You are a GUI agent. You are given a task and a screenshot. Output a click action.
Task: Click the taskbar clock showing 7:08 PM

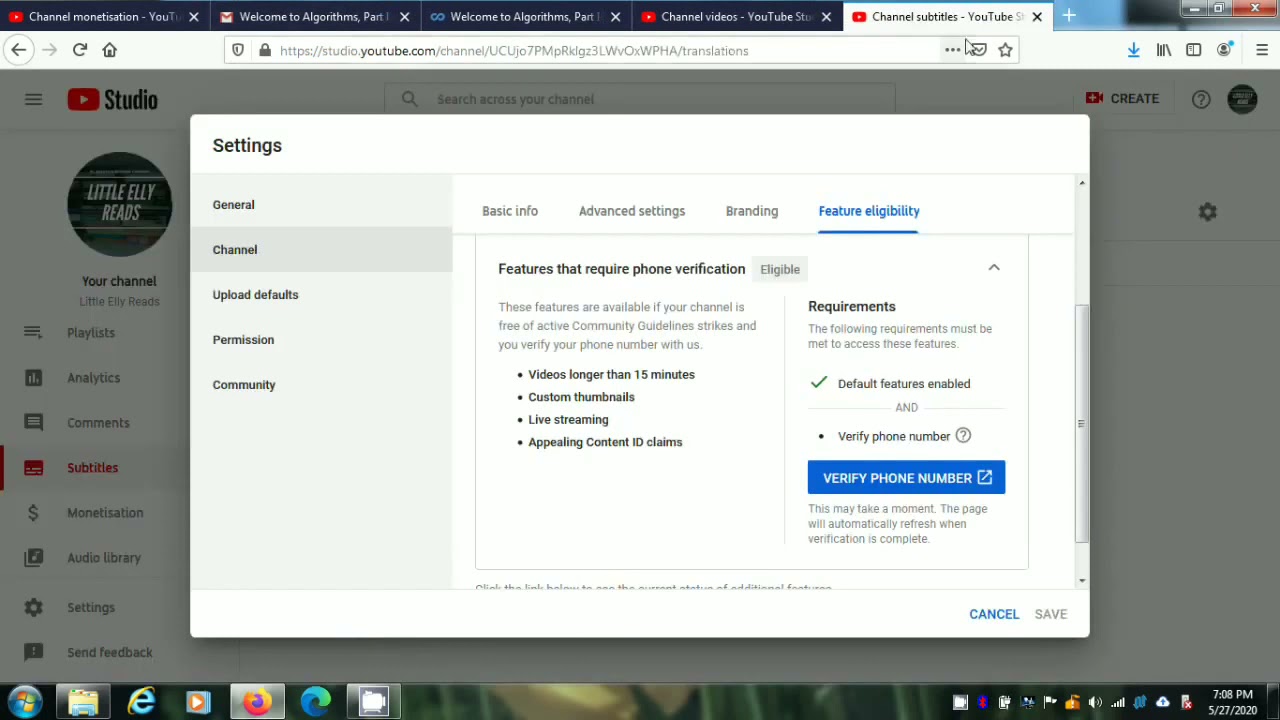coord(1232,702)
